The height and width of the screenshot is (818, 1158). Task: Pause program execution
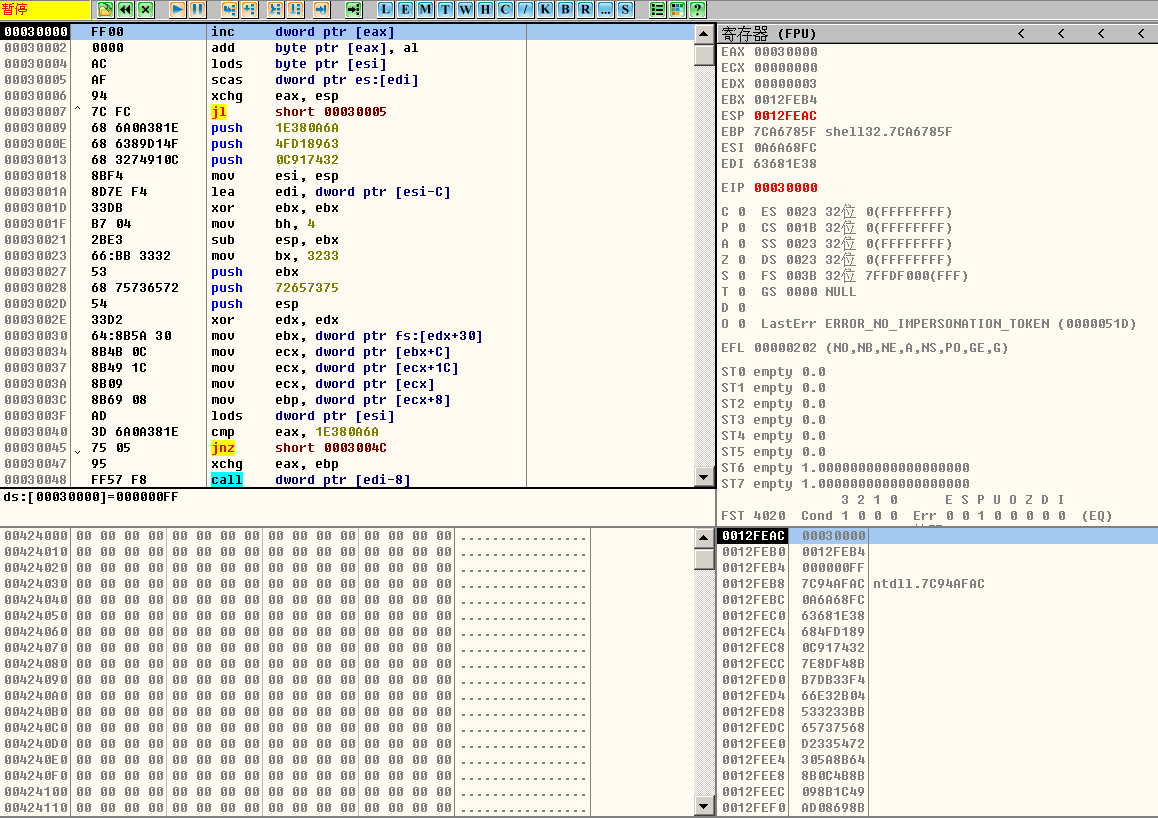[x=196, y=9]
